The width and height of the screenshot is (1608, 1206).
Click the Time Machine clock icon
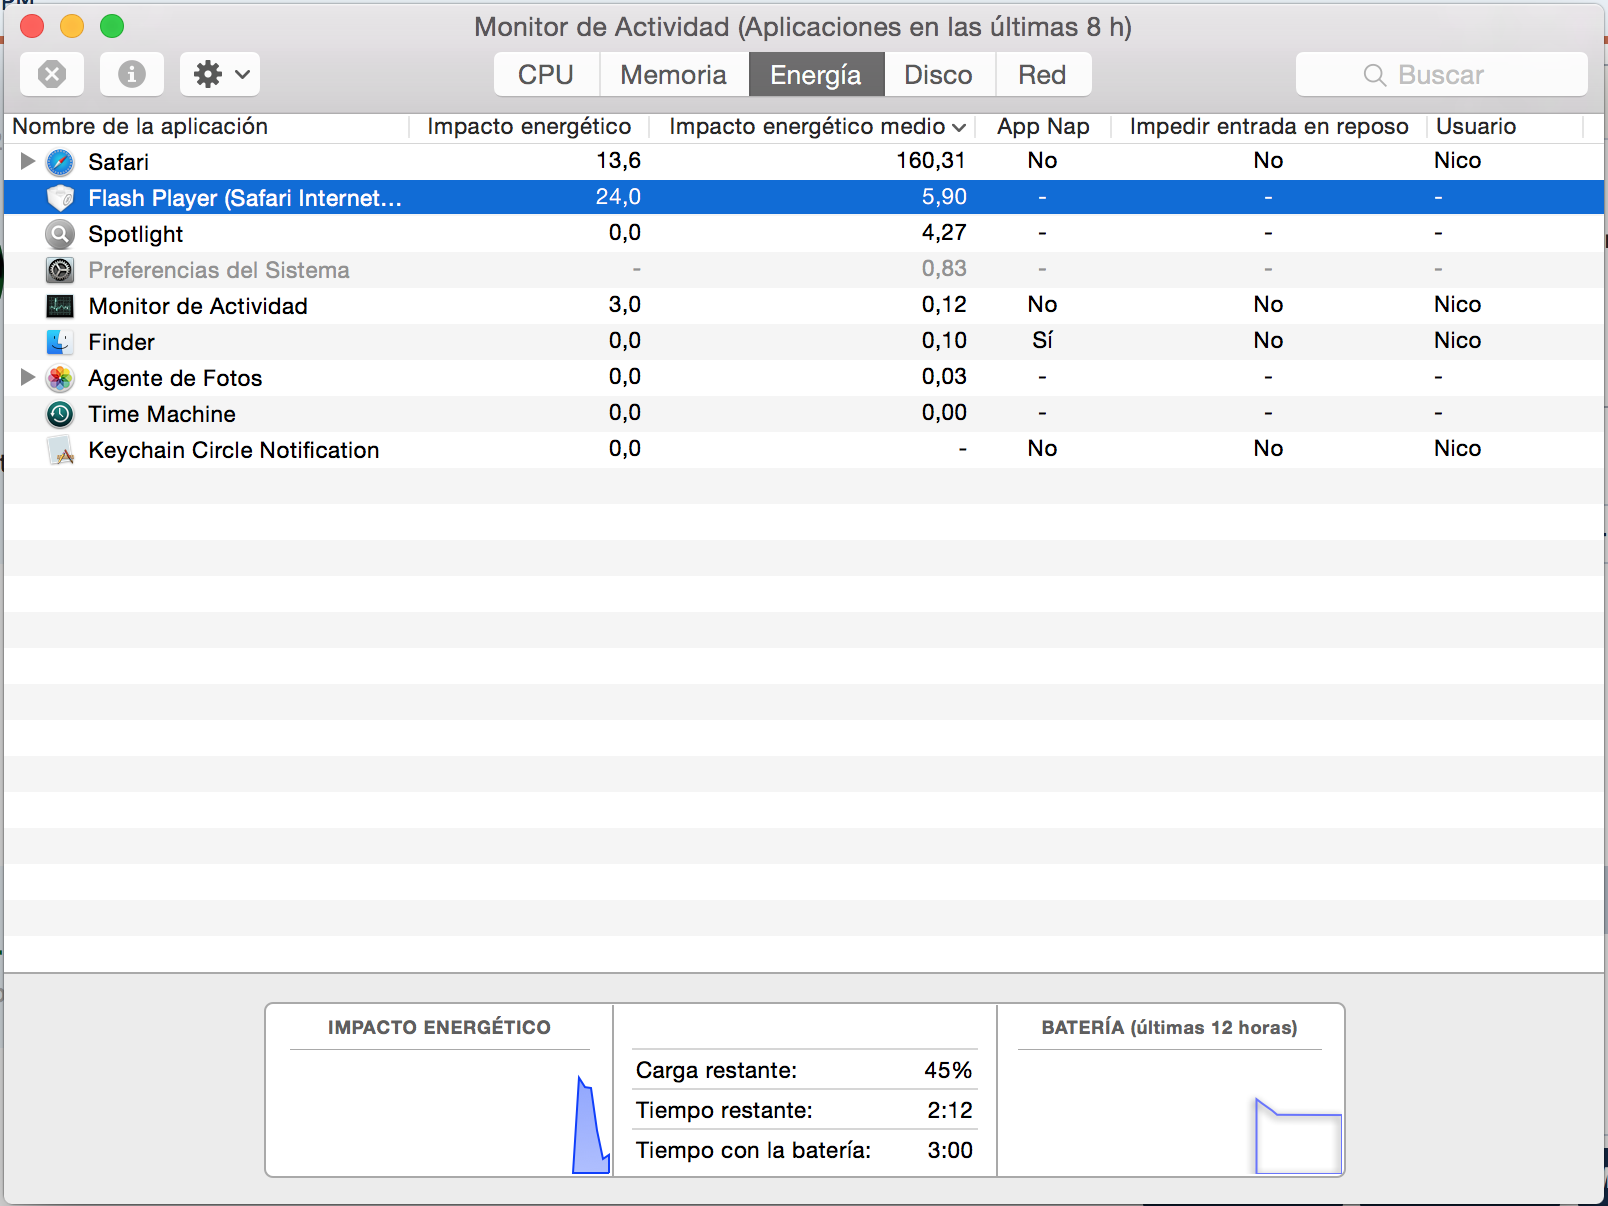[x=60, y=414]
